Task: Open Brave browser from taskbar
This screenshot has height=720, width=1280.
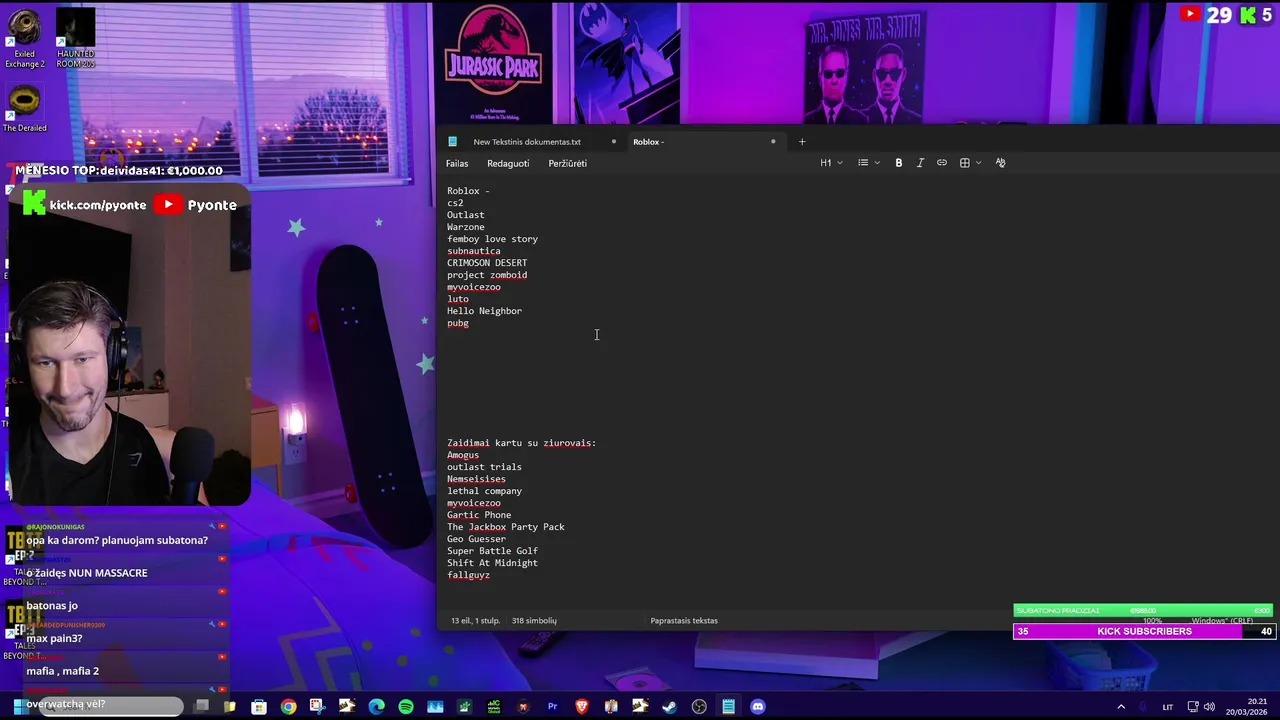Action: pos(582,707)
